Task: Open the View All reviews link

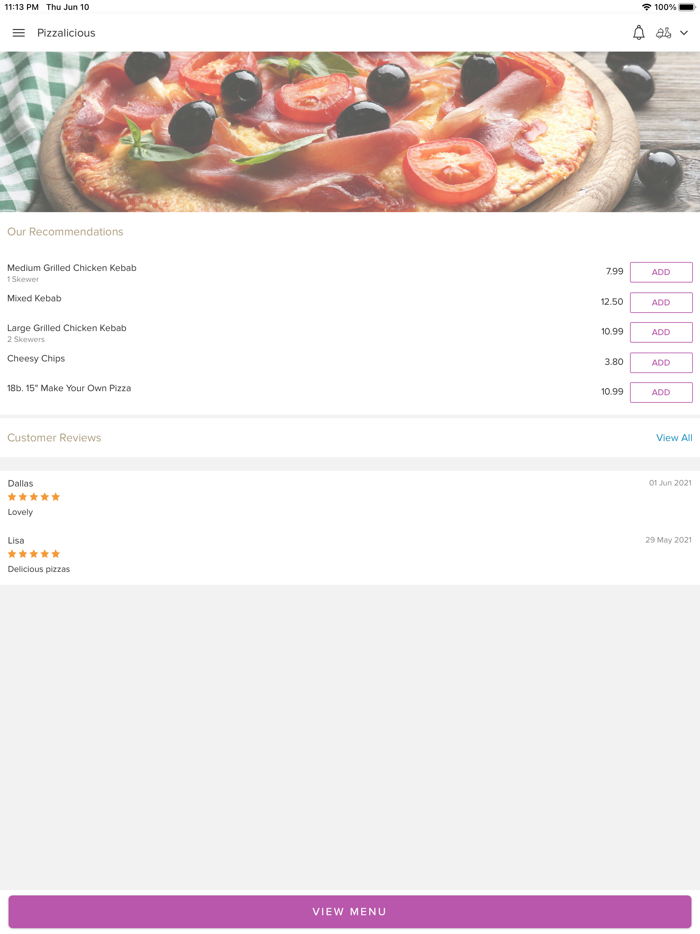Action: (674, 437)
